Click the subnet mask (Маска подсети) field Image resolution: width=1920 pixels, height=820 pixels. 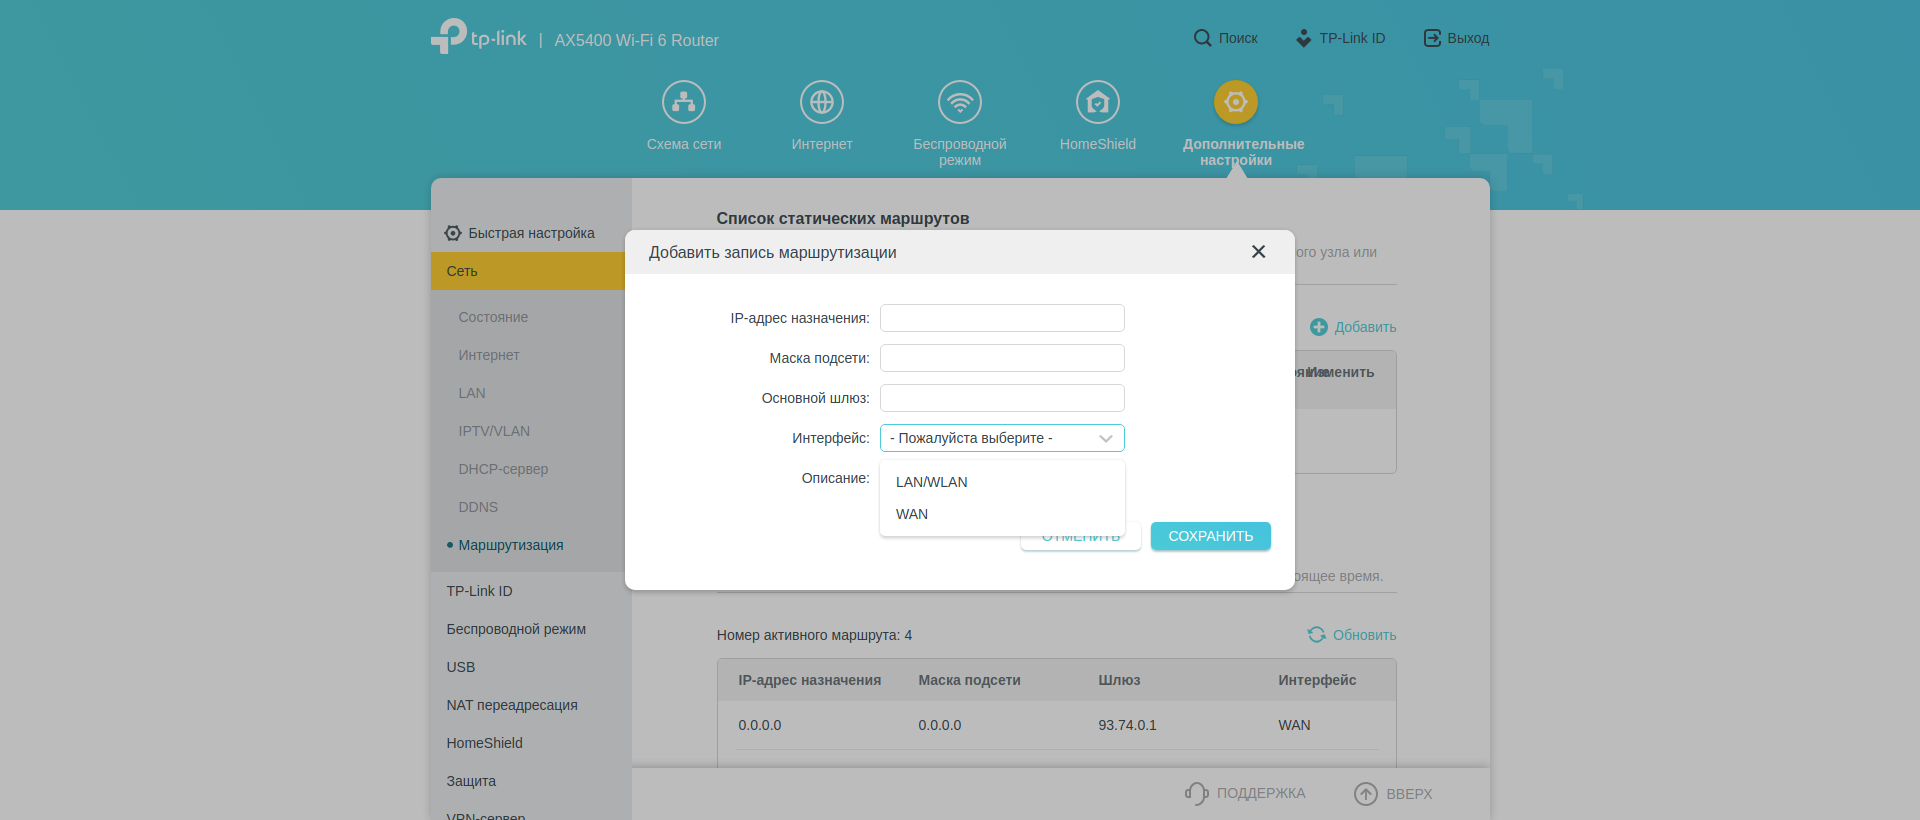pyautogui.click(x=1002, y=358)
